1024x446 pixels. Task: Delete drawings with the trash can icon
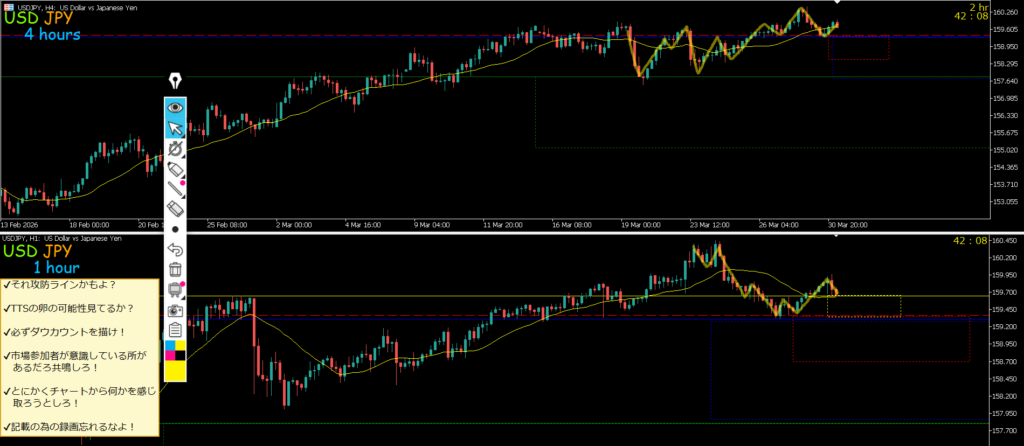click(x=176, y=269)
